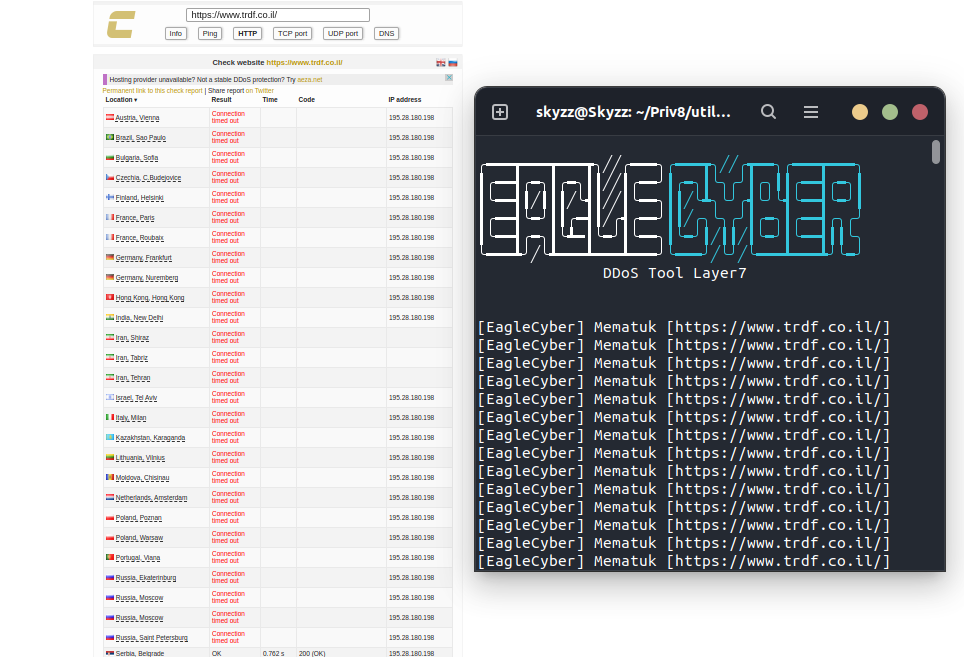Open the https://www.trdf.co.il/ heading link
The image size is (964, 657).
[304, 63]
